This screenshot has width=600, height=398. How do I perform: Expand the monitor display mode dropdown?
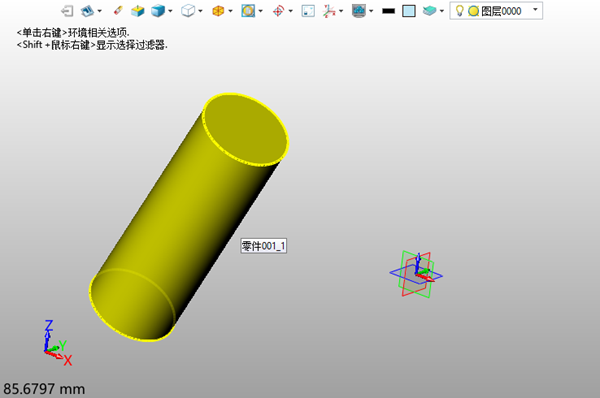click(x=371, y=11)
